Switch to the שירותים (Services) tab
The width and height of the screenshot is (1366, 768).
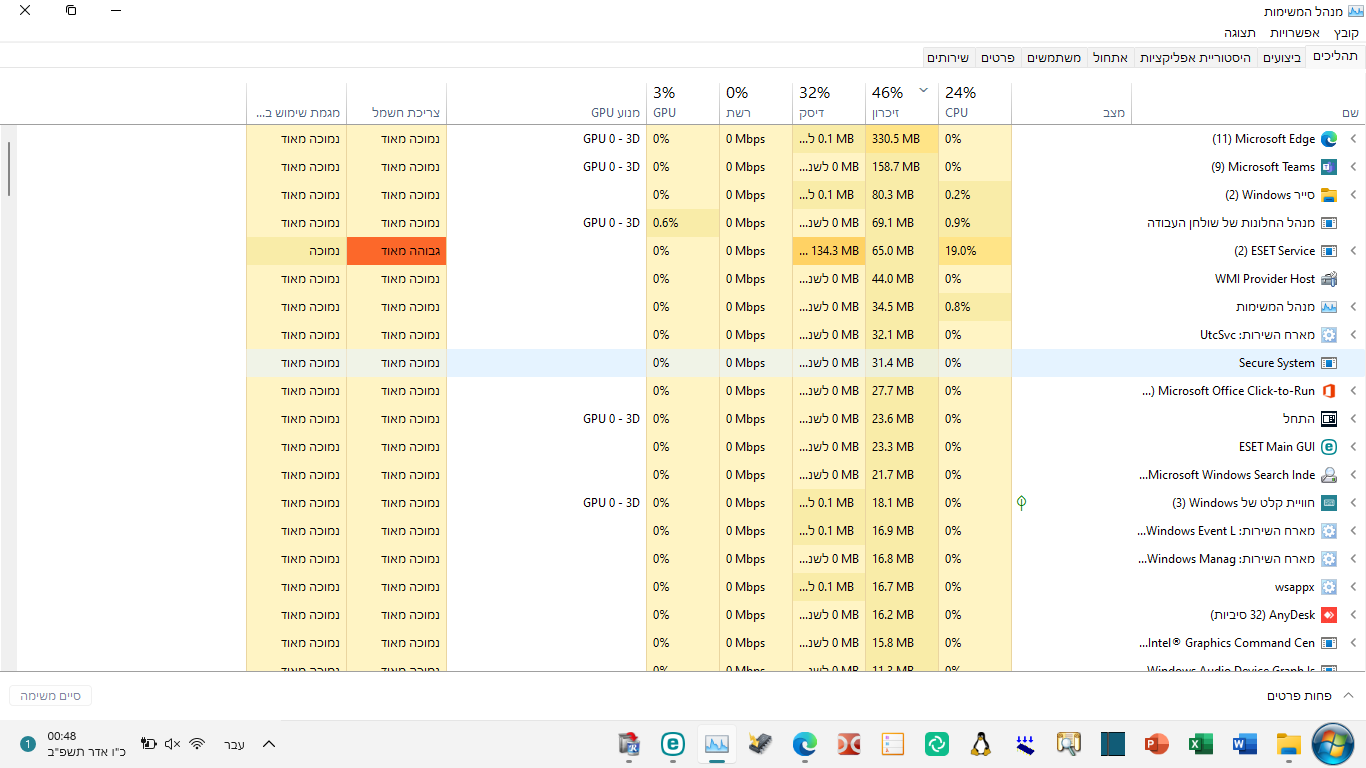pyautogui.click(x=949, y=58)
